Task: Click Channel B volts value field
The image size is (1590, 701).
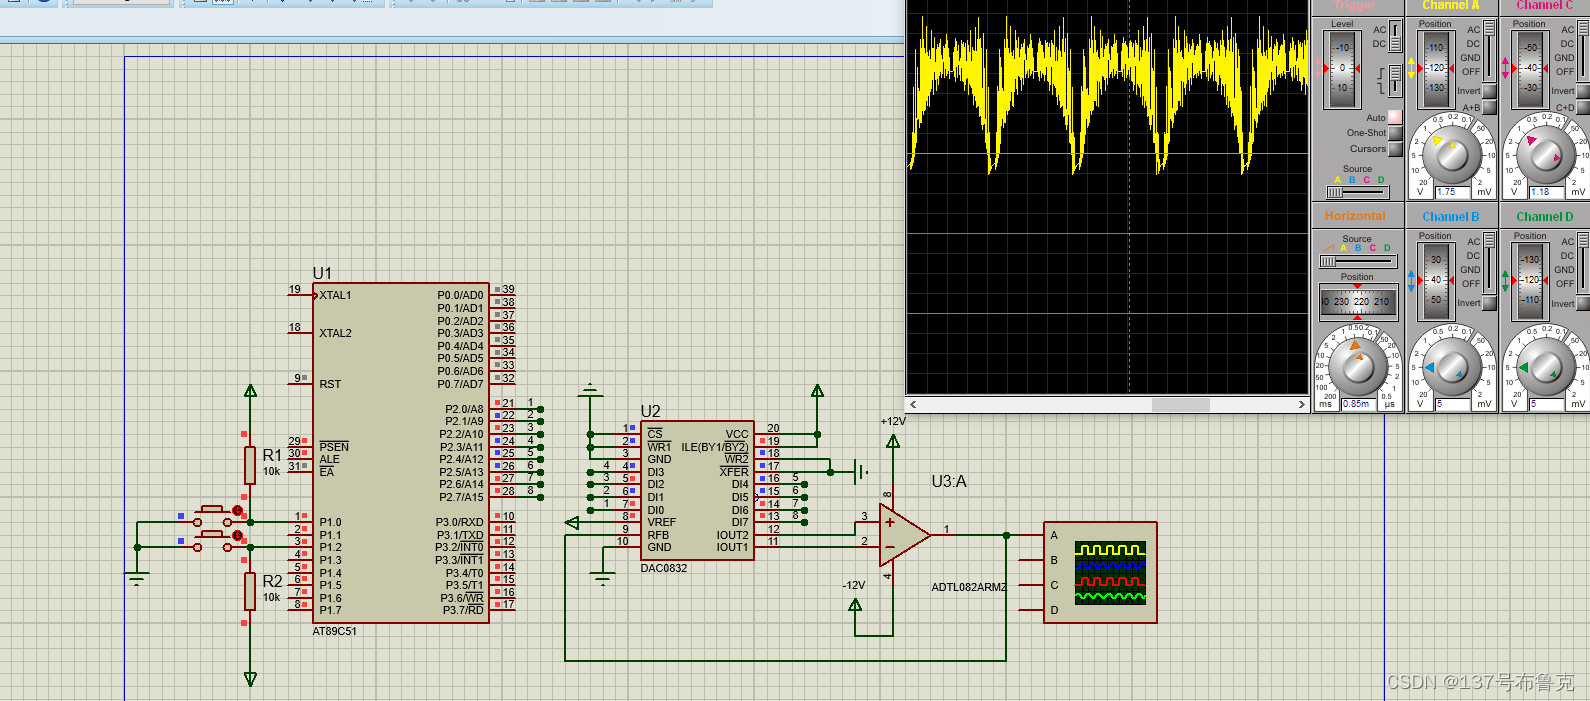Action: 1453,404
